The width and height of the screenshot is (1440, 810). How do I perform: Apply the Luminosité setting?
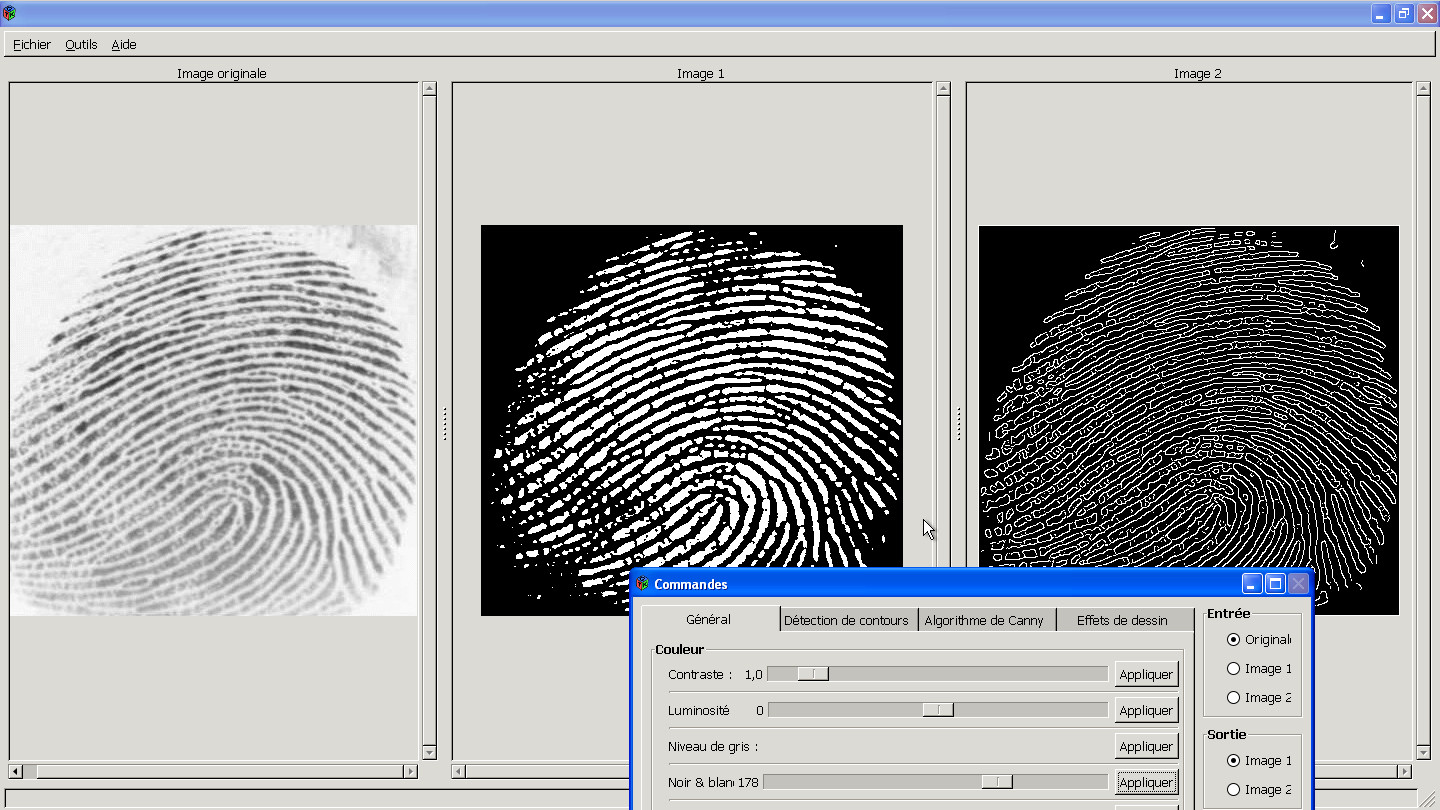click(1146, 711)
